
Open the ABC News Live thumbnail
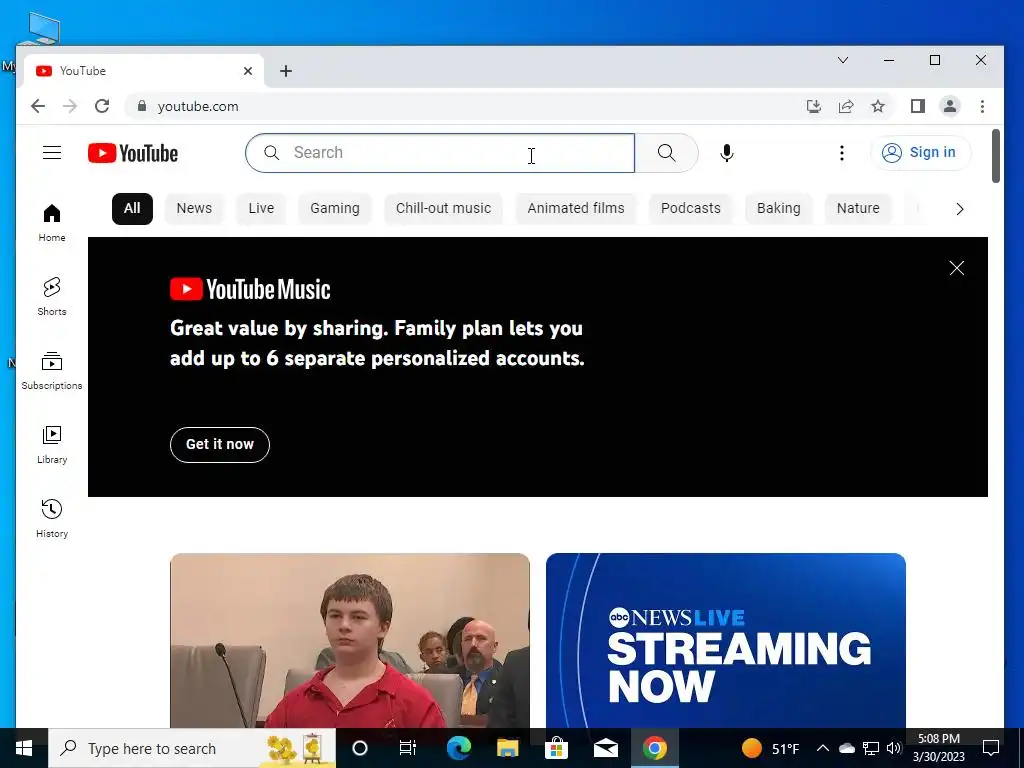(726, 641)
